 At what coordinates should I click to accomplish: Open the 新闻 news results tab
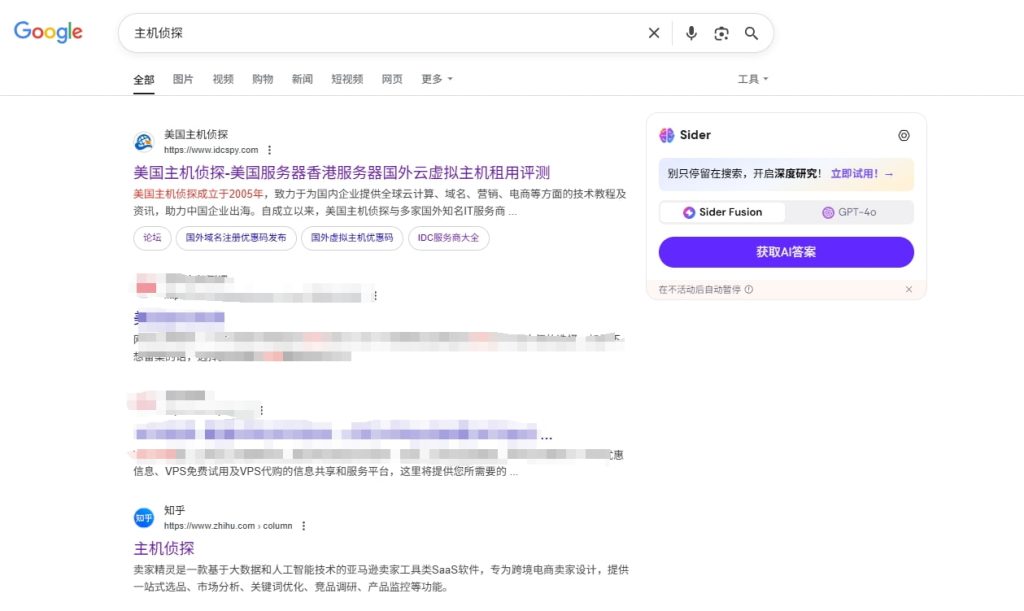coord(302,79)
